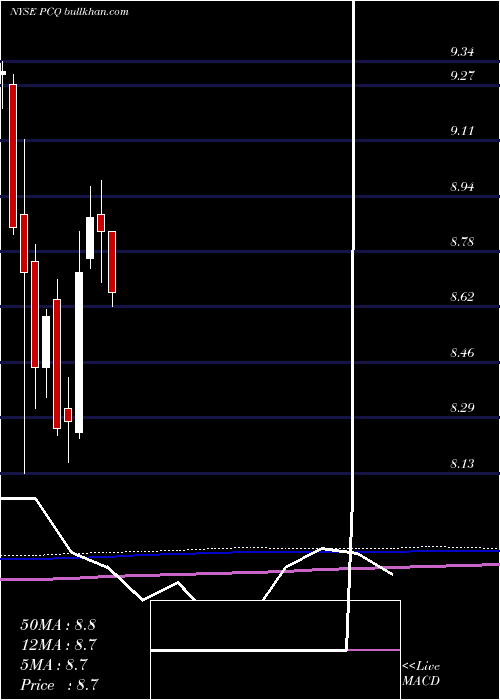Click the first tall red candlestick near 9.27
This screenshot has width=500, height=700.
click(13, 156)
